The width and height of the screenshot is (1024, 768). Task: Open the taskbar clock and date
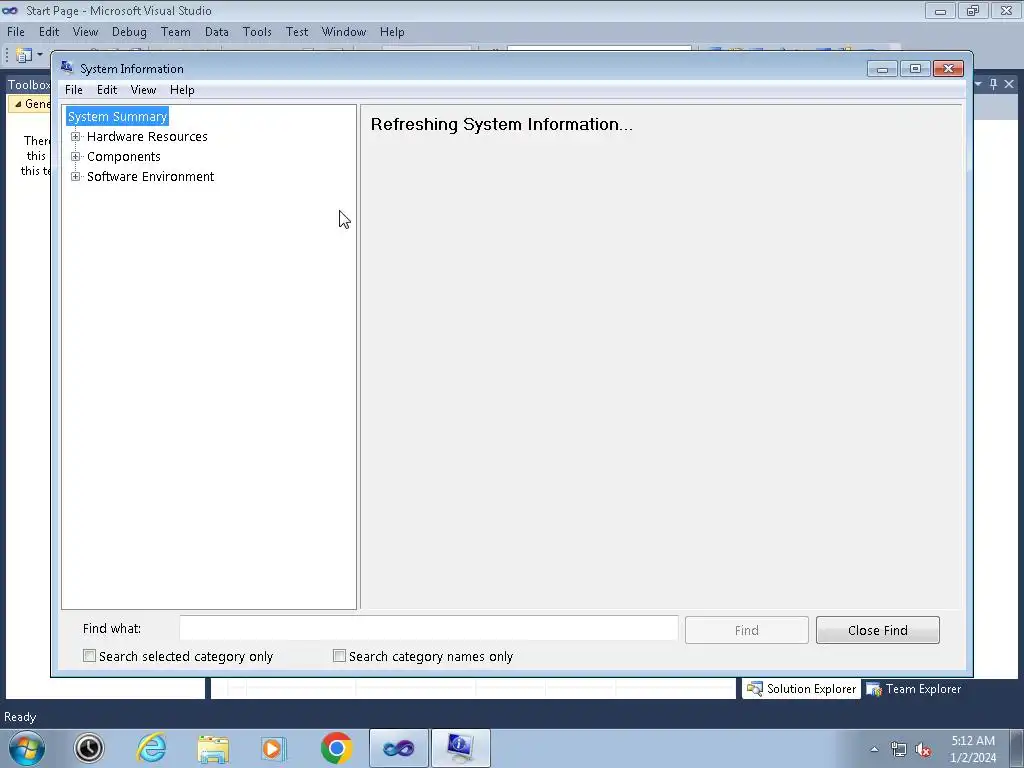click(973, 749)
